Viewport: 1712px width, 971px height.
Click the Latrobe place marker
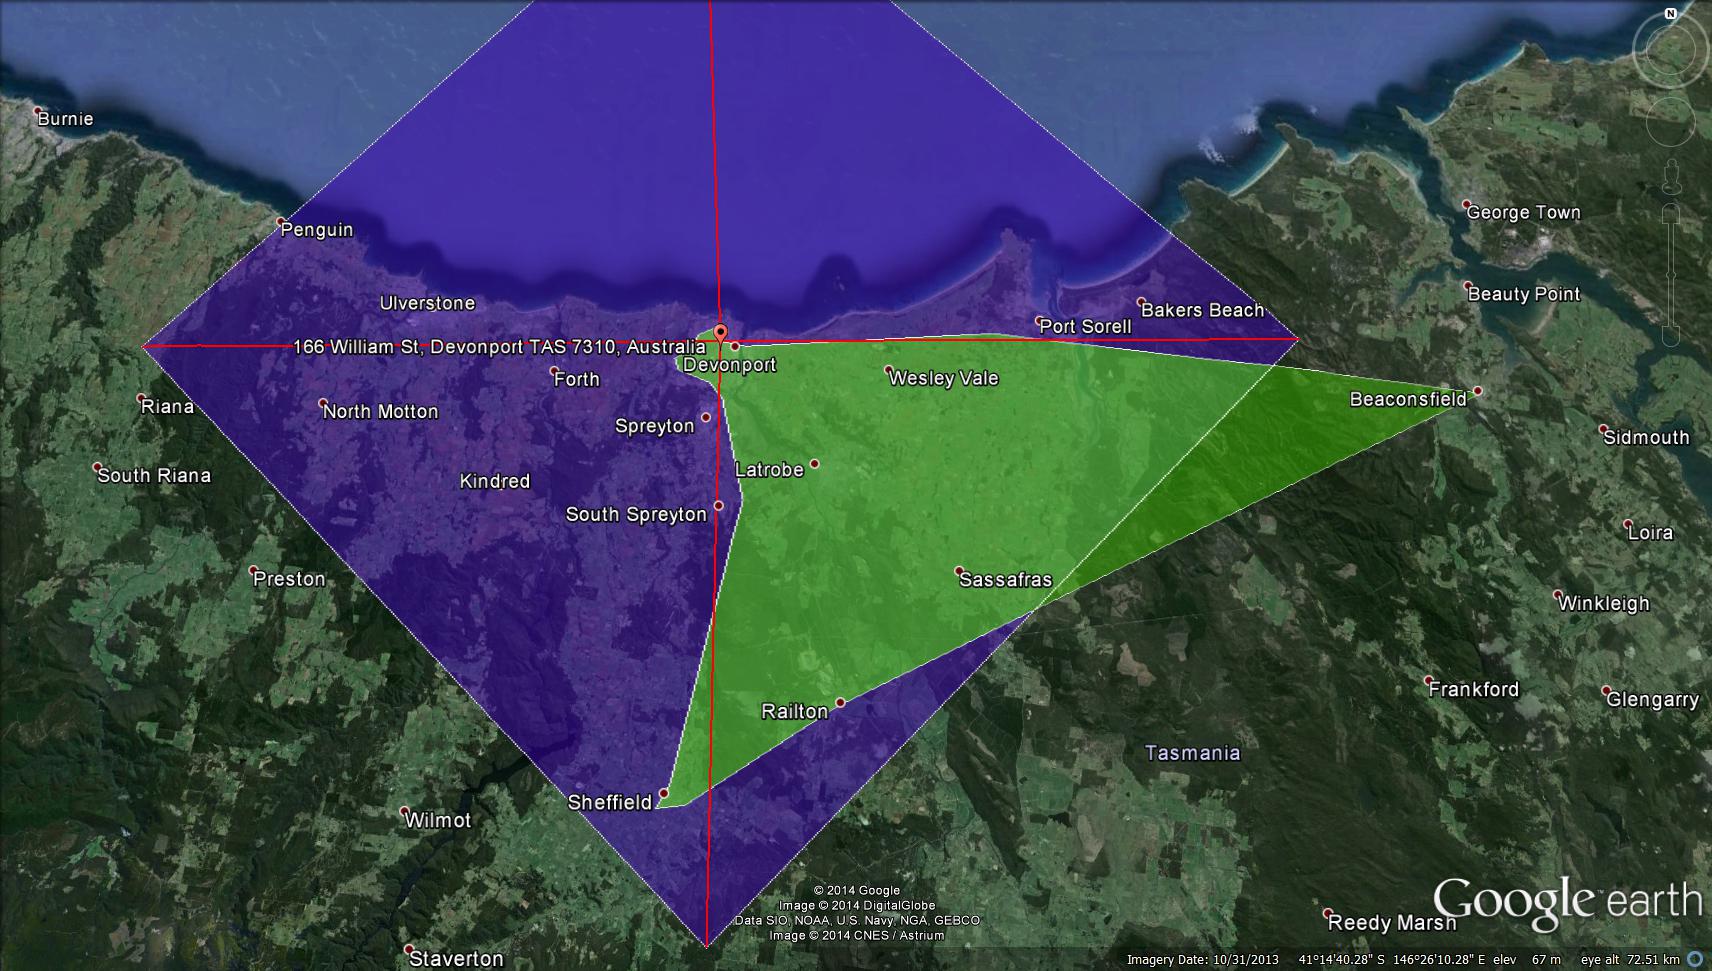(815, 464)
